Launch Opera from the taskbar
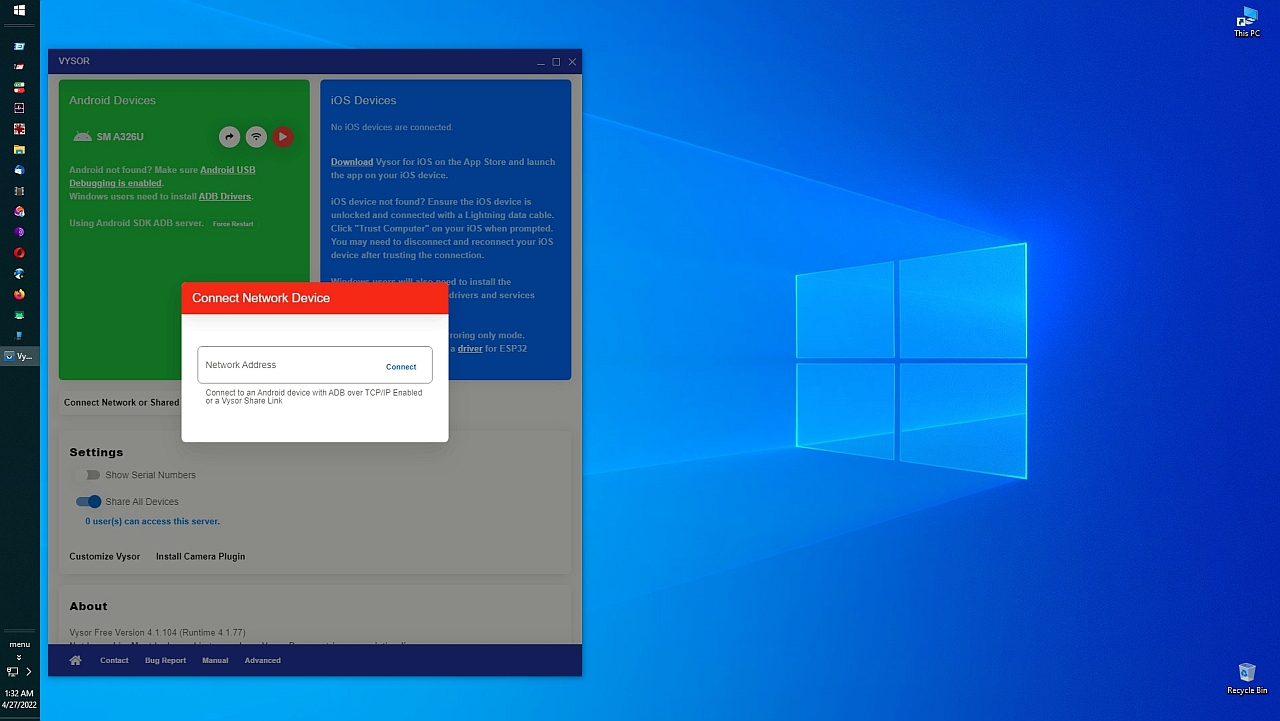The image size is (1280, 721). tap(19, 253)
